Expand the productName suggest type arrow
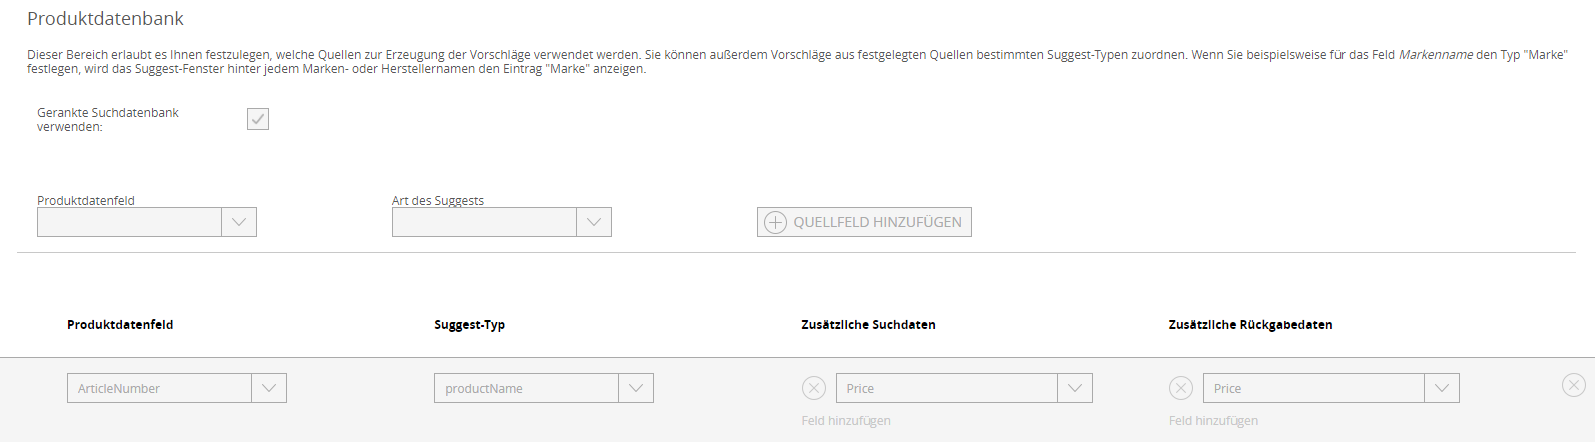 636,388
